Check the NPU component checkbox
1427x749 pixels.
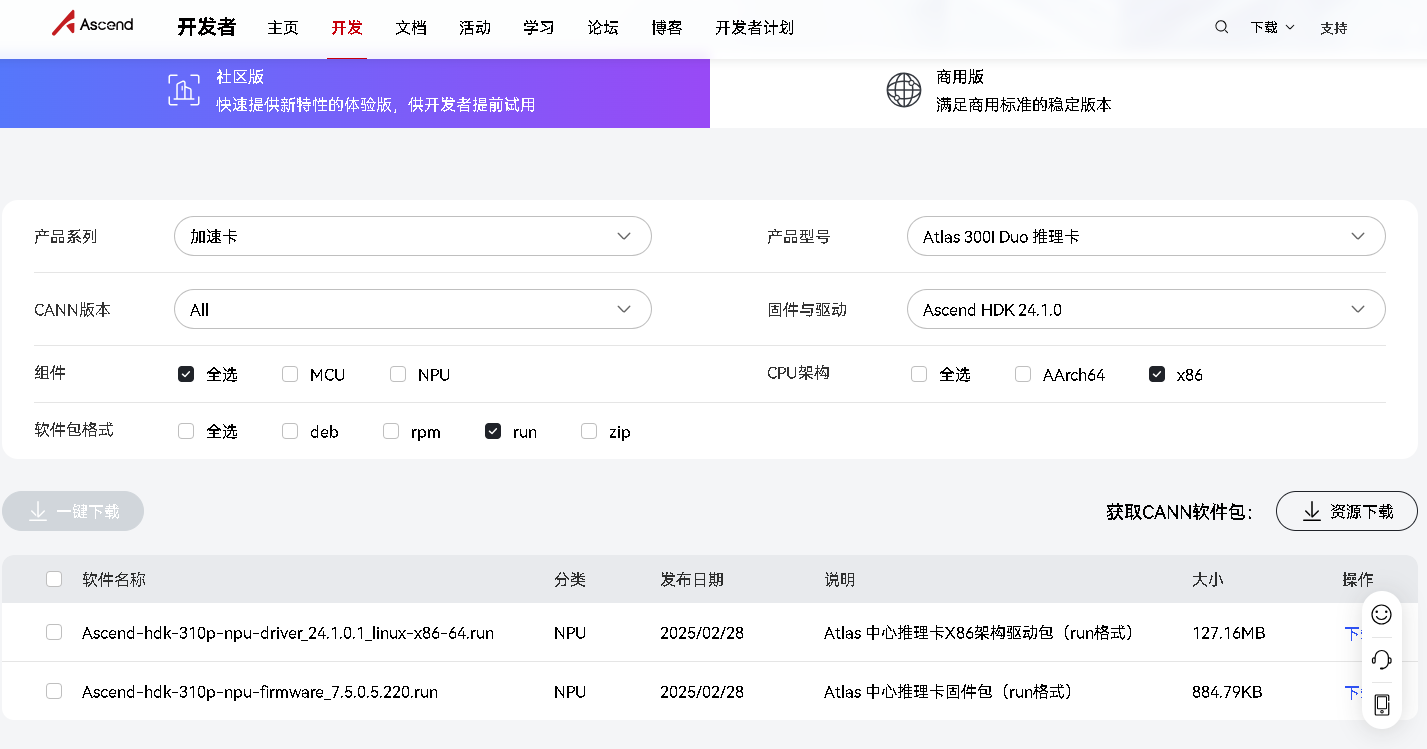[x=398, y=374]
